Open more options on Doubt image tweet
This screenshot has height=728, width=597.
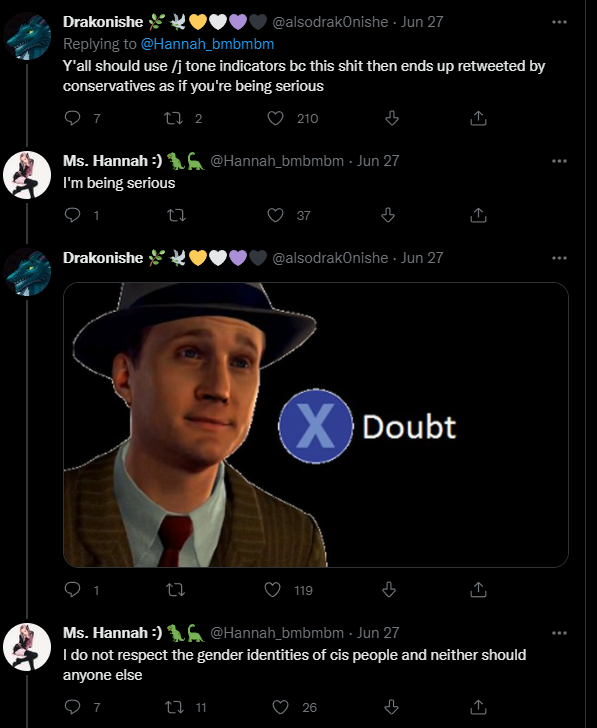(559, 258)
